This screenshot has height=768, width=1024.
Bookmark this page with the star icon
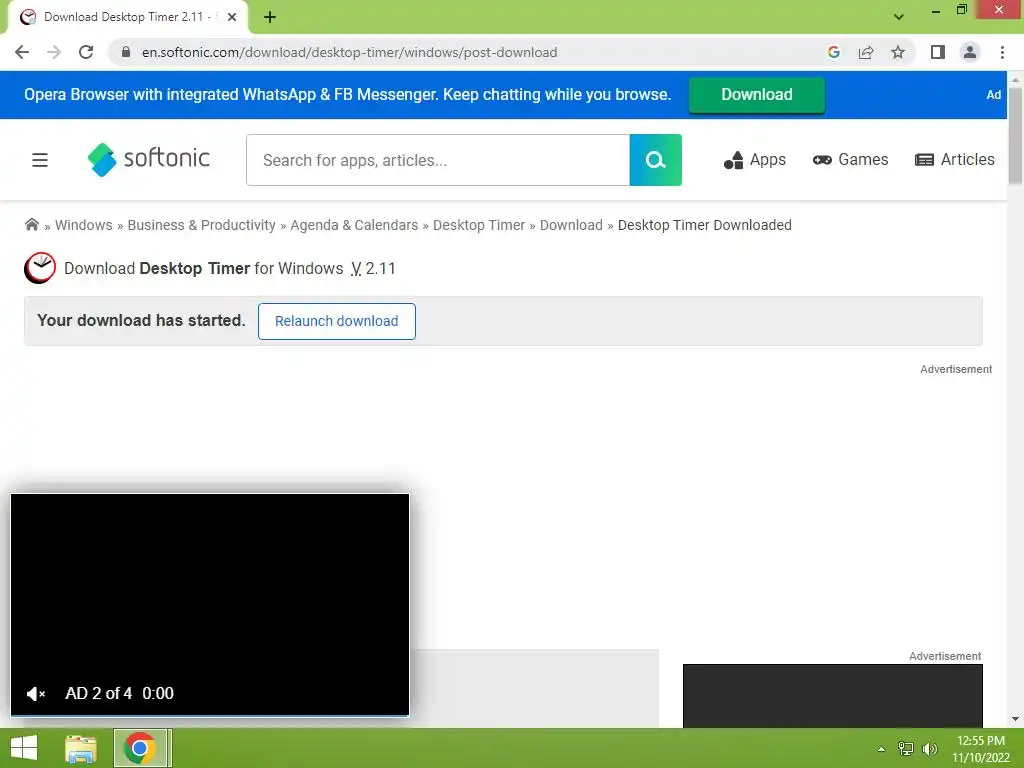coord(898,52)
